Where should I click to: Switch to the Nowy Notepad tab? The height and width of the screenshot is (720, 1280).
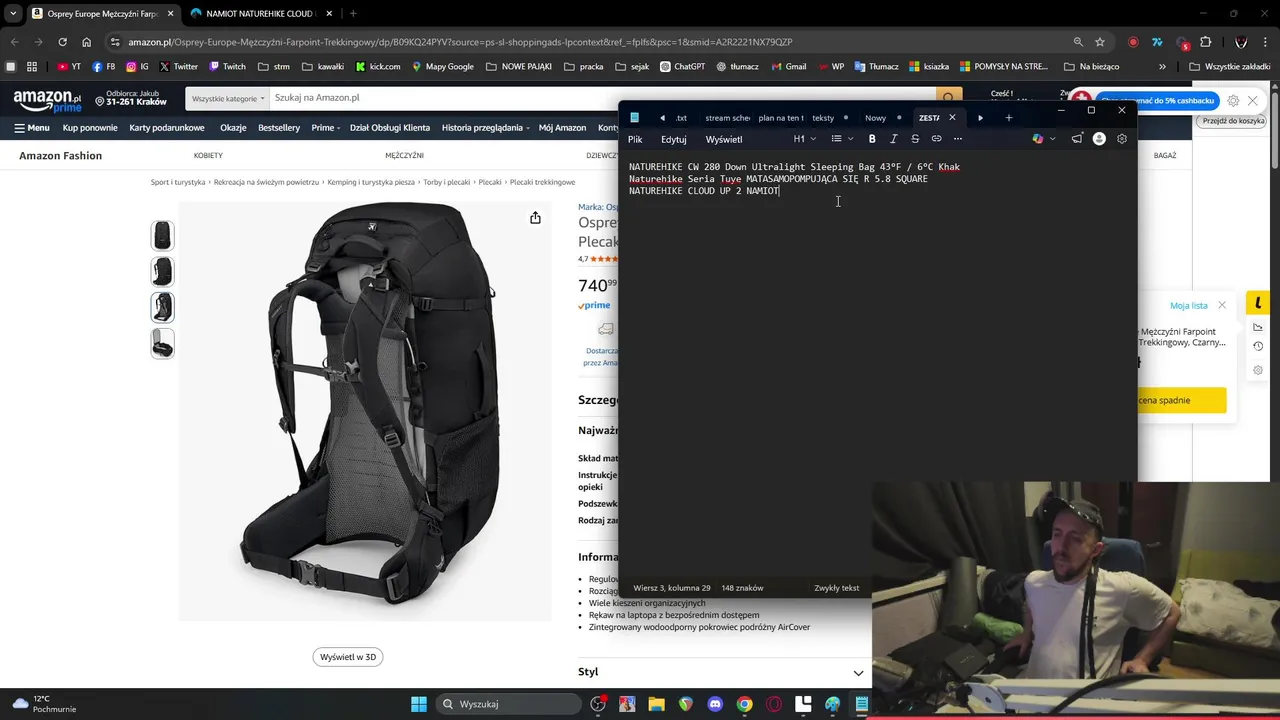tap(882, 118)
